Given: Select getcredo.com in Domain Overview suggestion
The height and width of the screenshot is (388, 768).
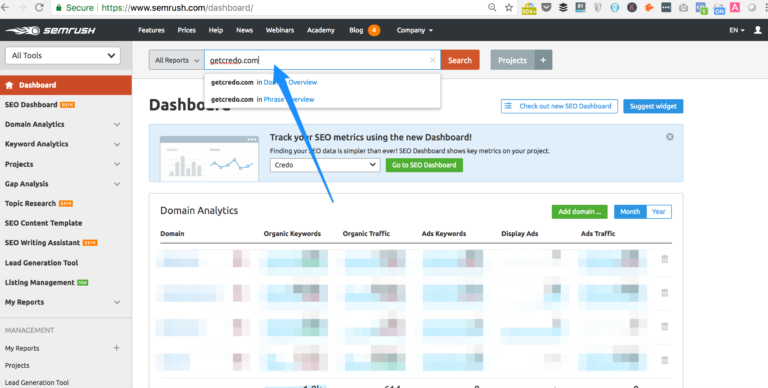Looking at the screenshot, I should [x=264, y=82].
